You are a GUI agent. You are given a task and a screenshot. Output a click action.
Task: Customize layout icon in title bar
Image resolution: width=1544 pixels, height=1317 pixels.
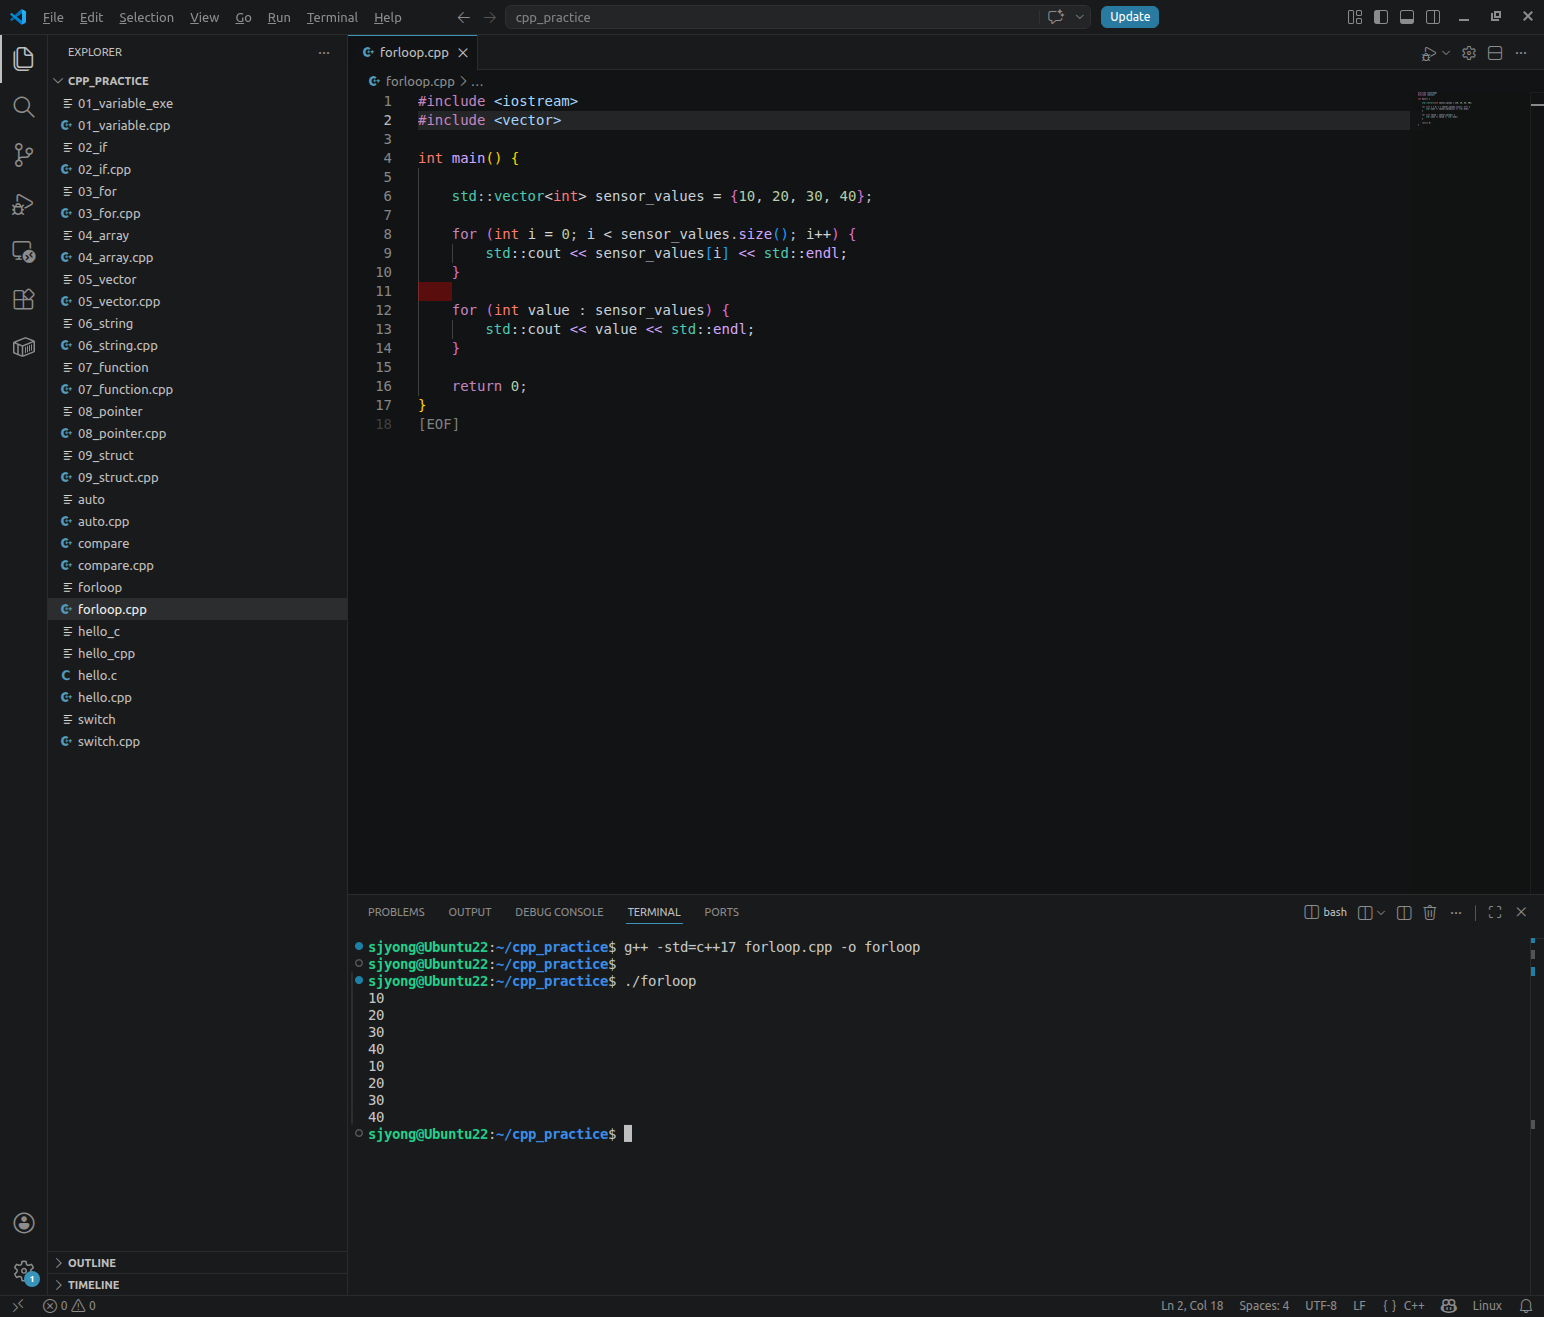tap(1355, 17)
